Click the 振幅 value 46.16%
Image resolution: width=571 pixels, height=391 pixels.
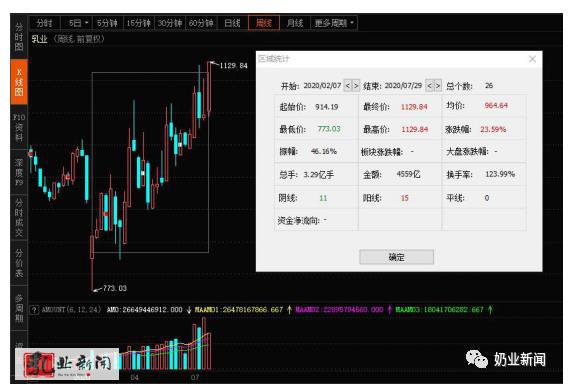pos(324,151)
